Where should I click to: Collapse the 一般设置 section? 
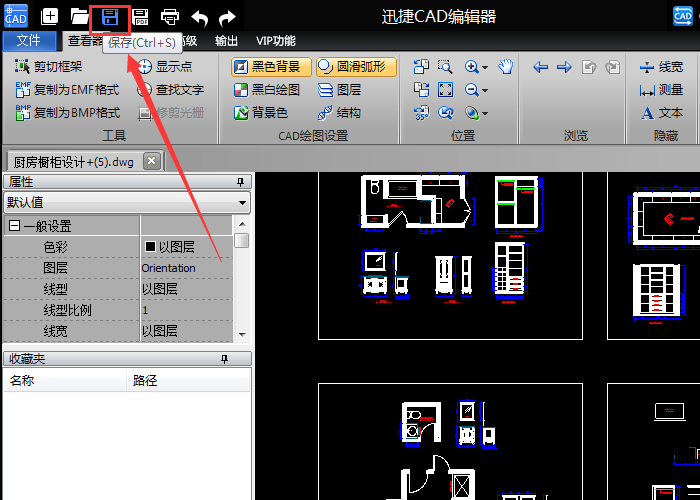[x=14, y=226]
